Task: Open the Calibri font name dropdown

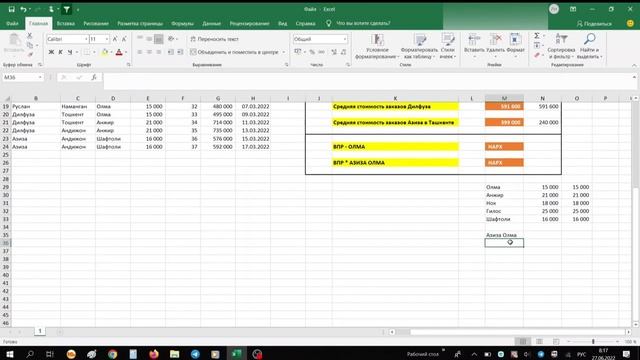Action: 86,39
